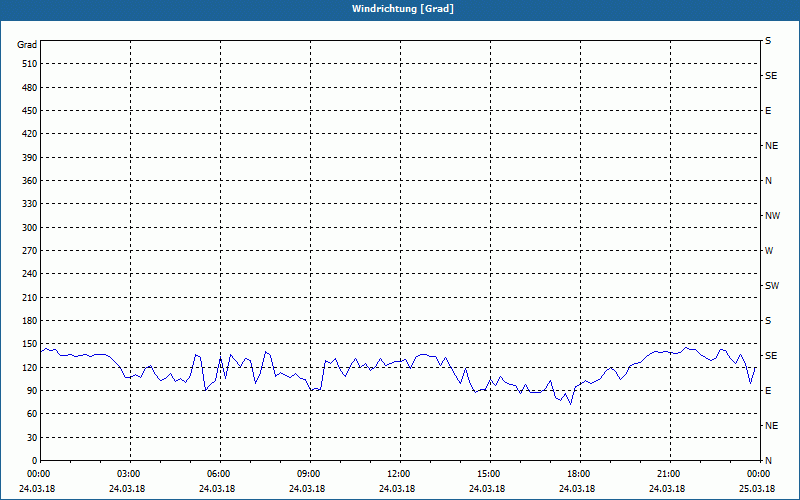Click the N compass label at 0

(x=768, y=460)
